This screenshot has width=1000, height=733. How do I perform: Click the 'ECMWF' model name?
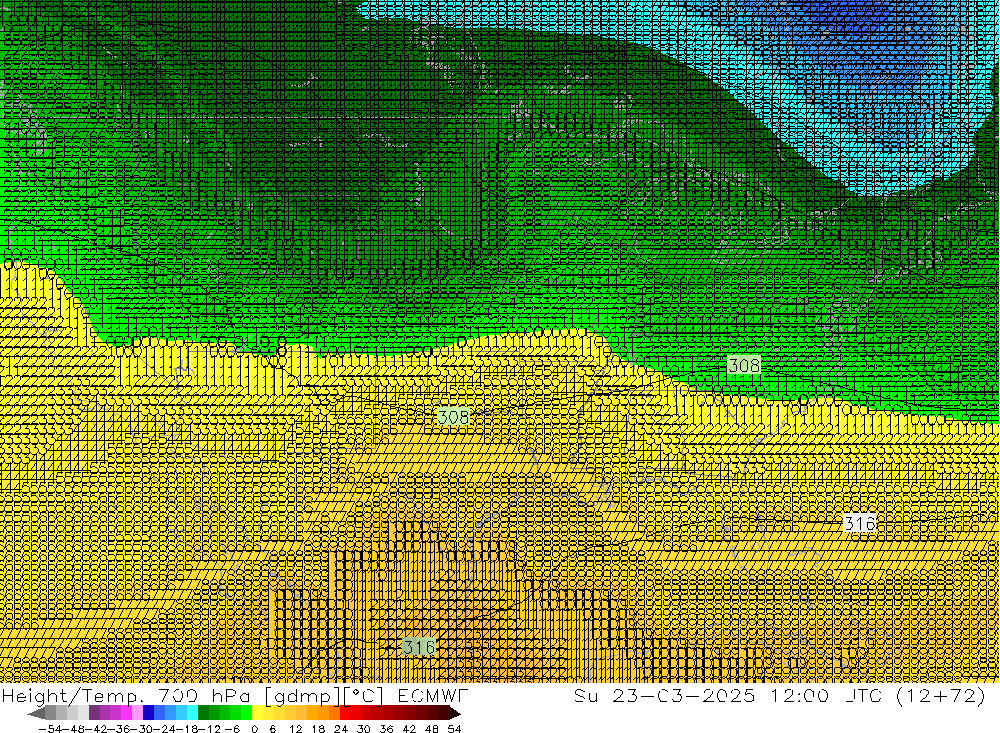coord(433,695)
